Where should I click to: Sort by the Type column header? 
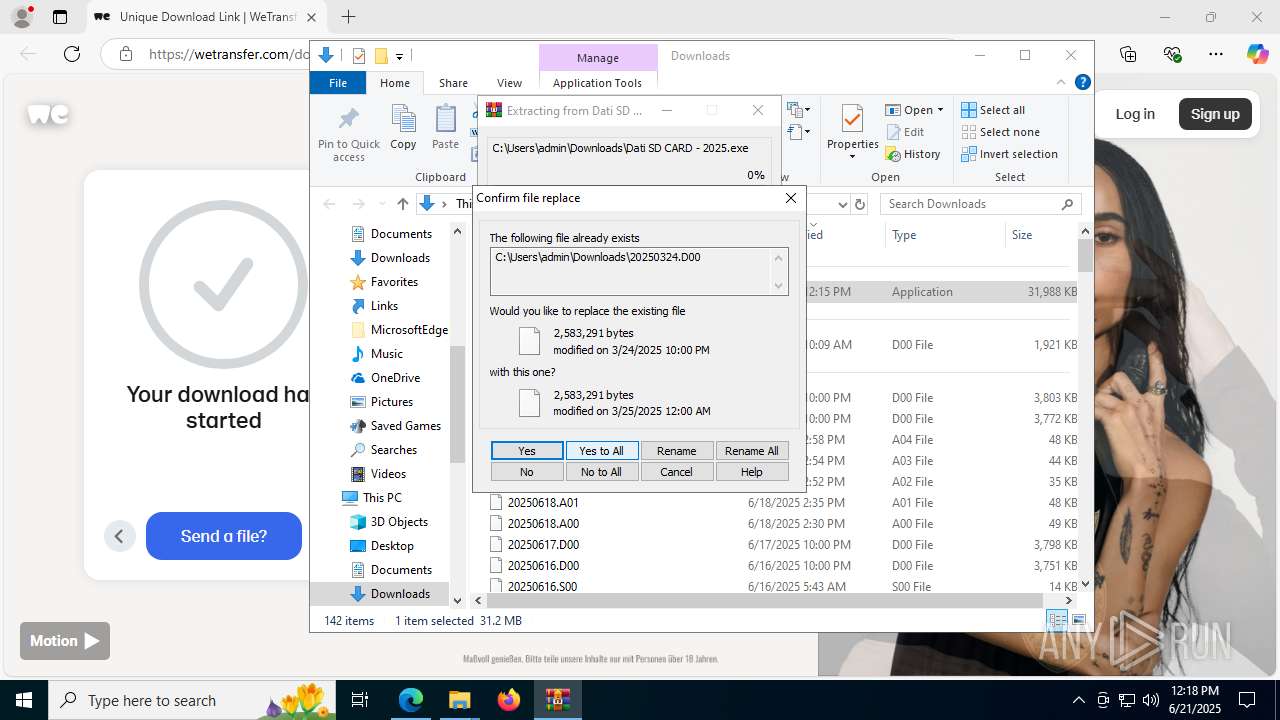click(945, 235)
